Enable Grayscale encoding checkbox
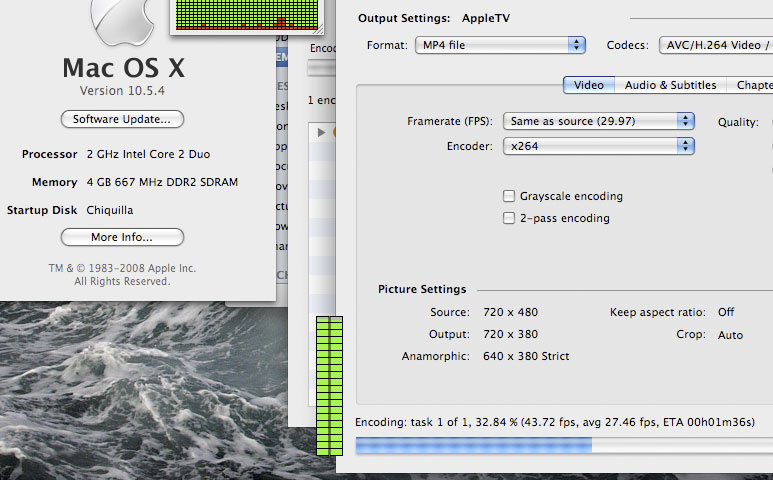The width and height of the screenshot is (773, 480). tap(509, 196)
